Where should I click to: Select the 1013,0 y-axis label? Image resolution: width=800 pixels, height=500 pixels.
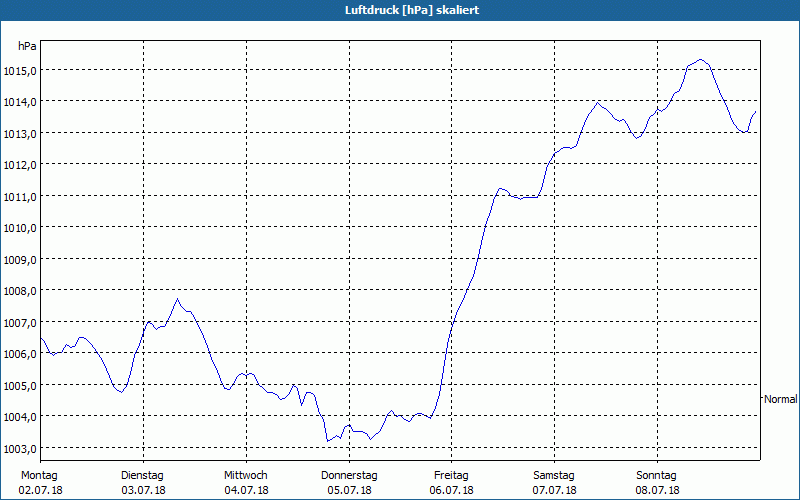point(22,133)
